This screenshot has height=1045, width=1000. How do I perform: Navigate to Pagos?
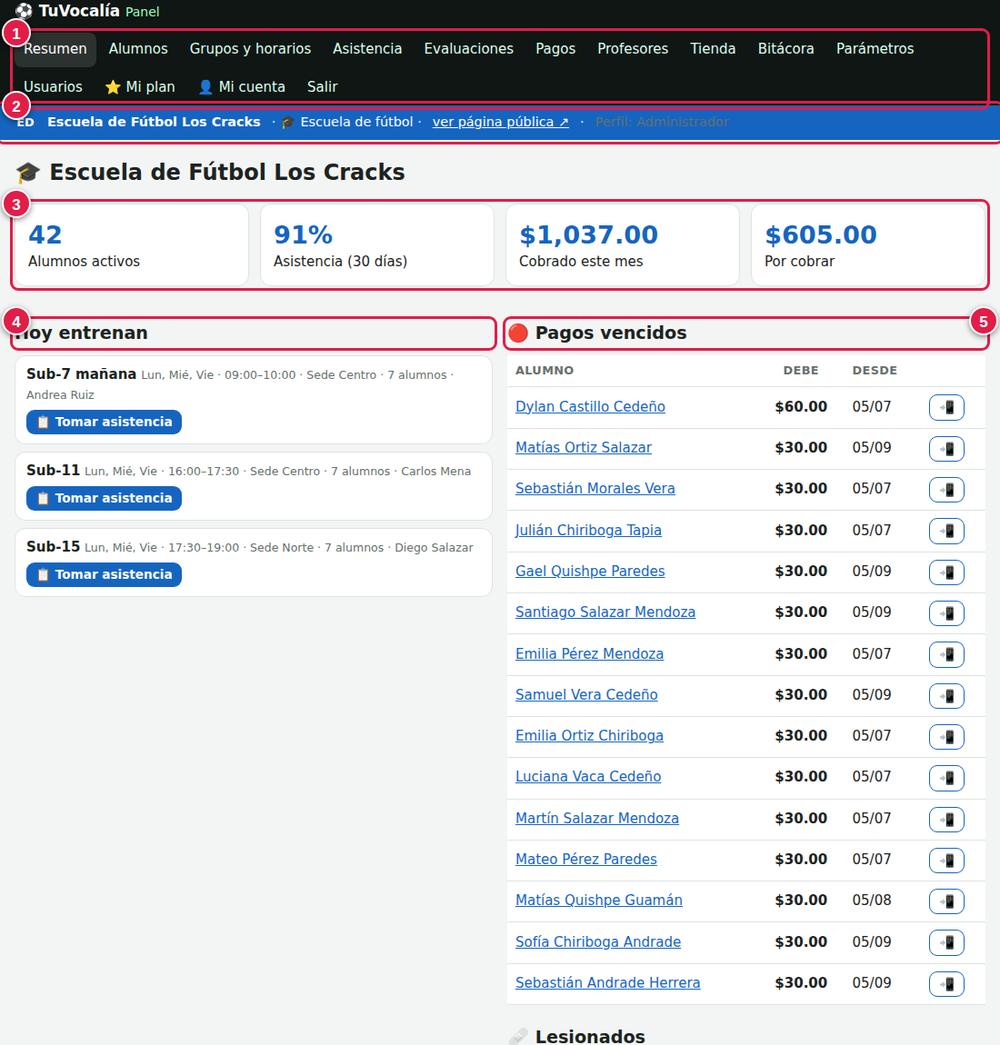(x=555, y=49)
